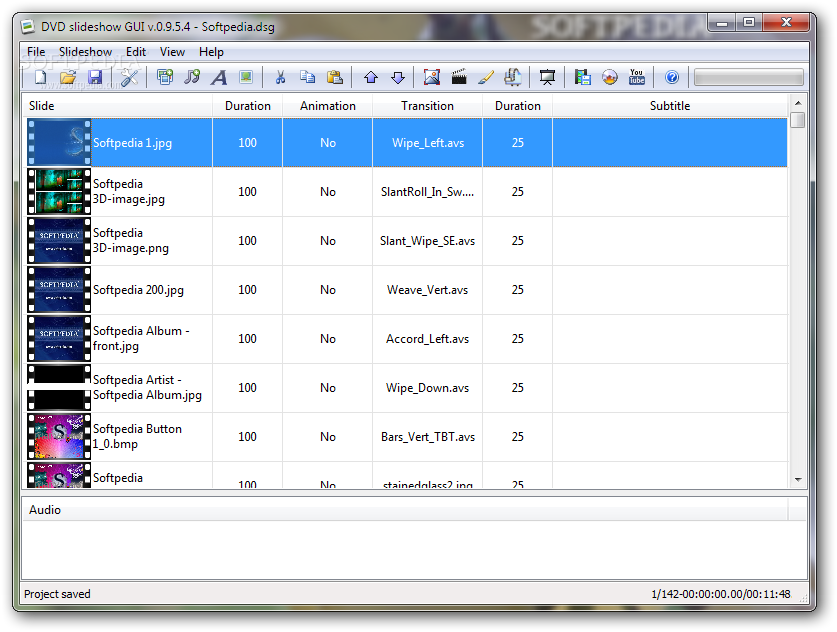
Task: Export to YouTube via YouTube icon
Action: pyautogui.click(x=636, y=77)
